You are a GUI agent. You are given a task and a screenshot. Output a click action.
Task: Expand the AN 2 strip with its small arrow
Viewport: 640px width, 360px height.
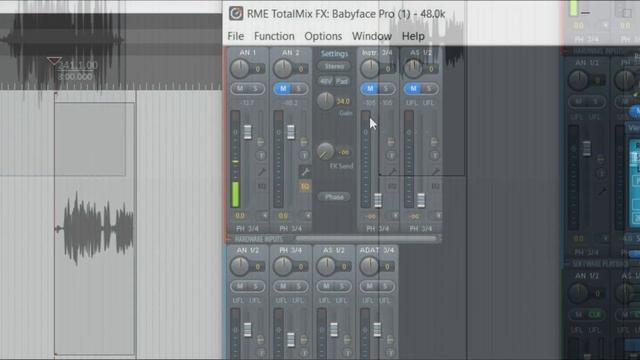[308, 215]
